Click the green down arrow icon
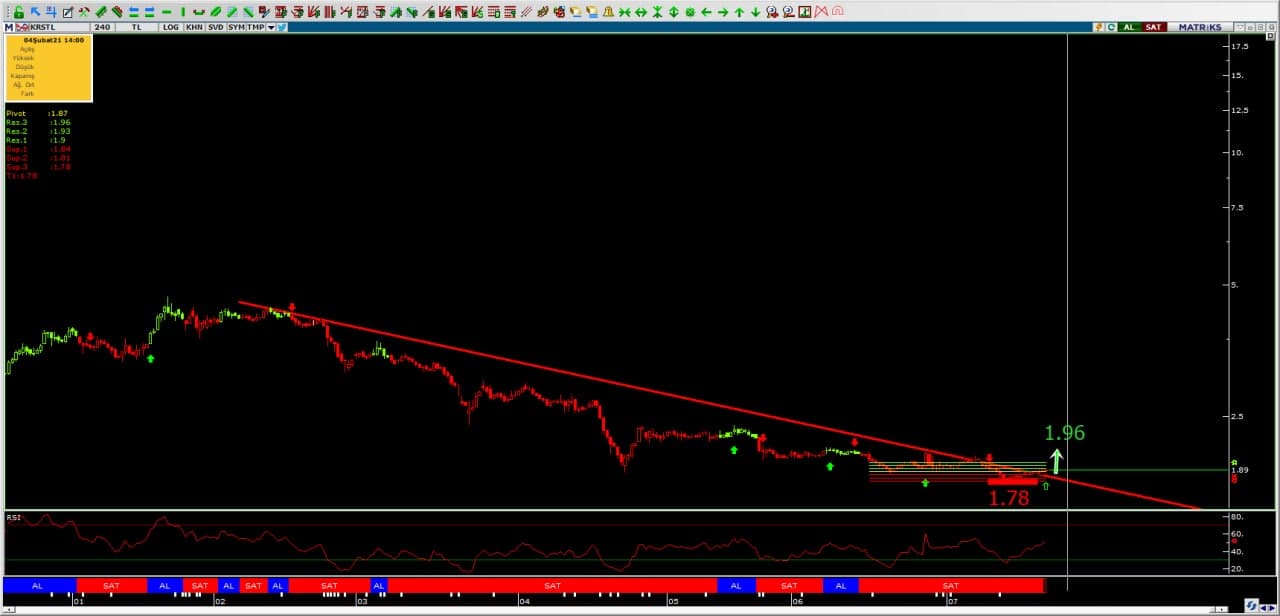The image size is (1280, 616). coord(755,12)
